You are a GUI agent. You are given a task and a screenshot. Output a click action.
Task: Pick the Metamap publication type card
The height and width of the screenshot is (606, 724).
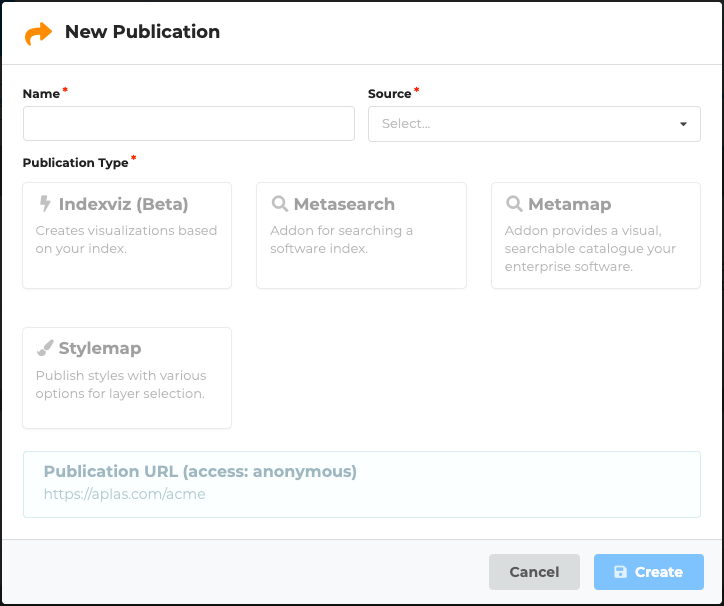[x=596, y=236]
